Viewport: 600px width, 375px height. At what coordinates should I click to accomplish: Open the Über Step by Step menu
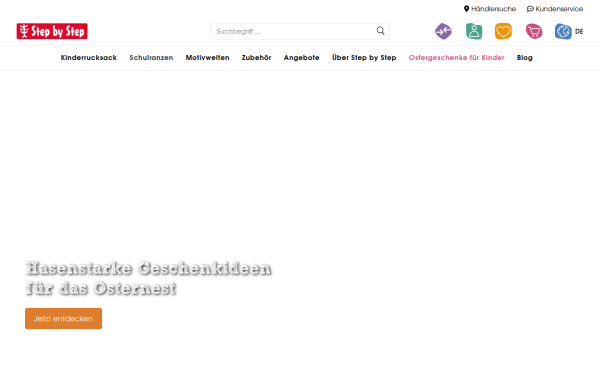(x=364, y=58)
